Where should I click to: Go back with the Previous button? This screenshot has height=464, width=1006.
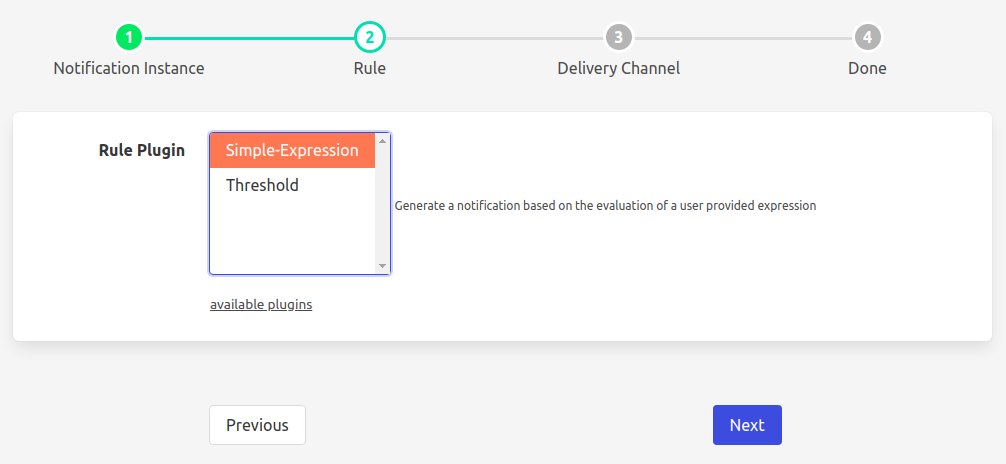coord(257,425)
